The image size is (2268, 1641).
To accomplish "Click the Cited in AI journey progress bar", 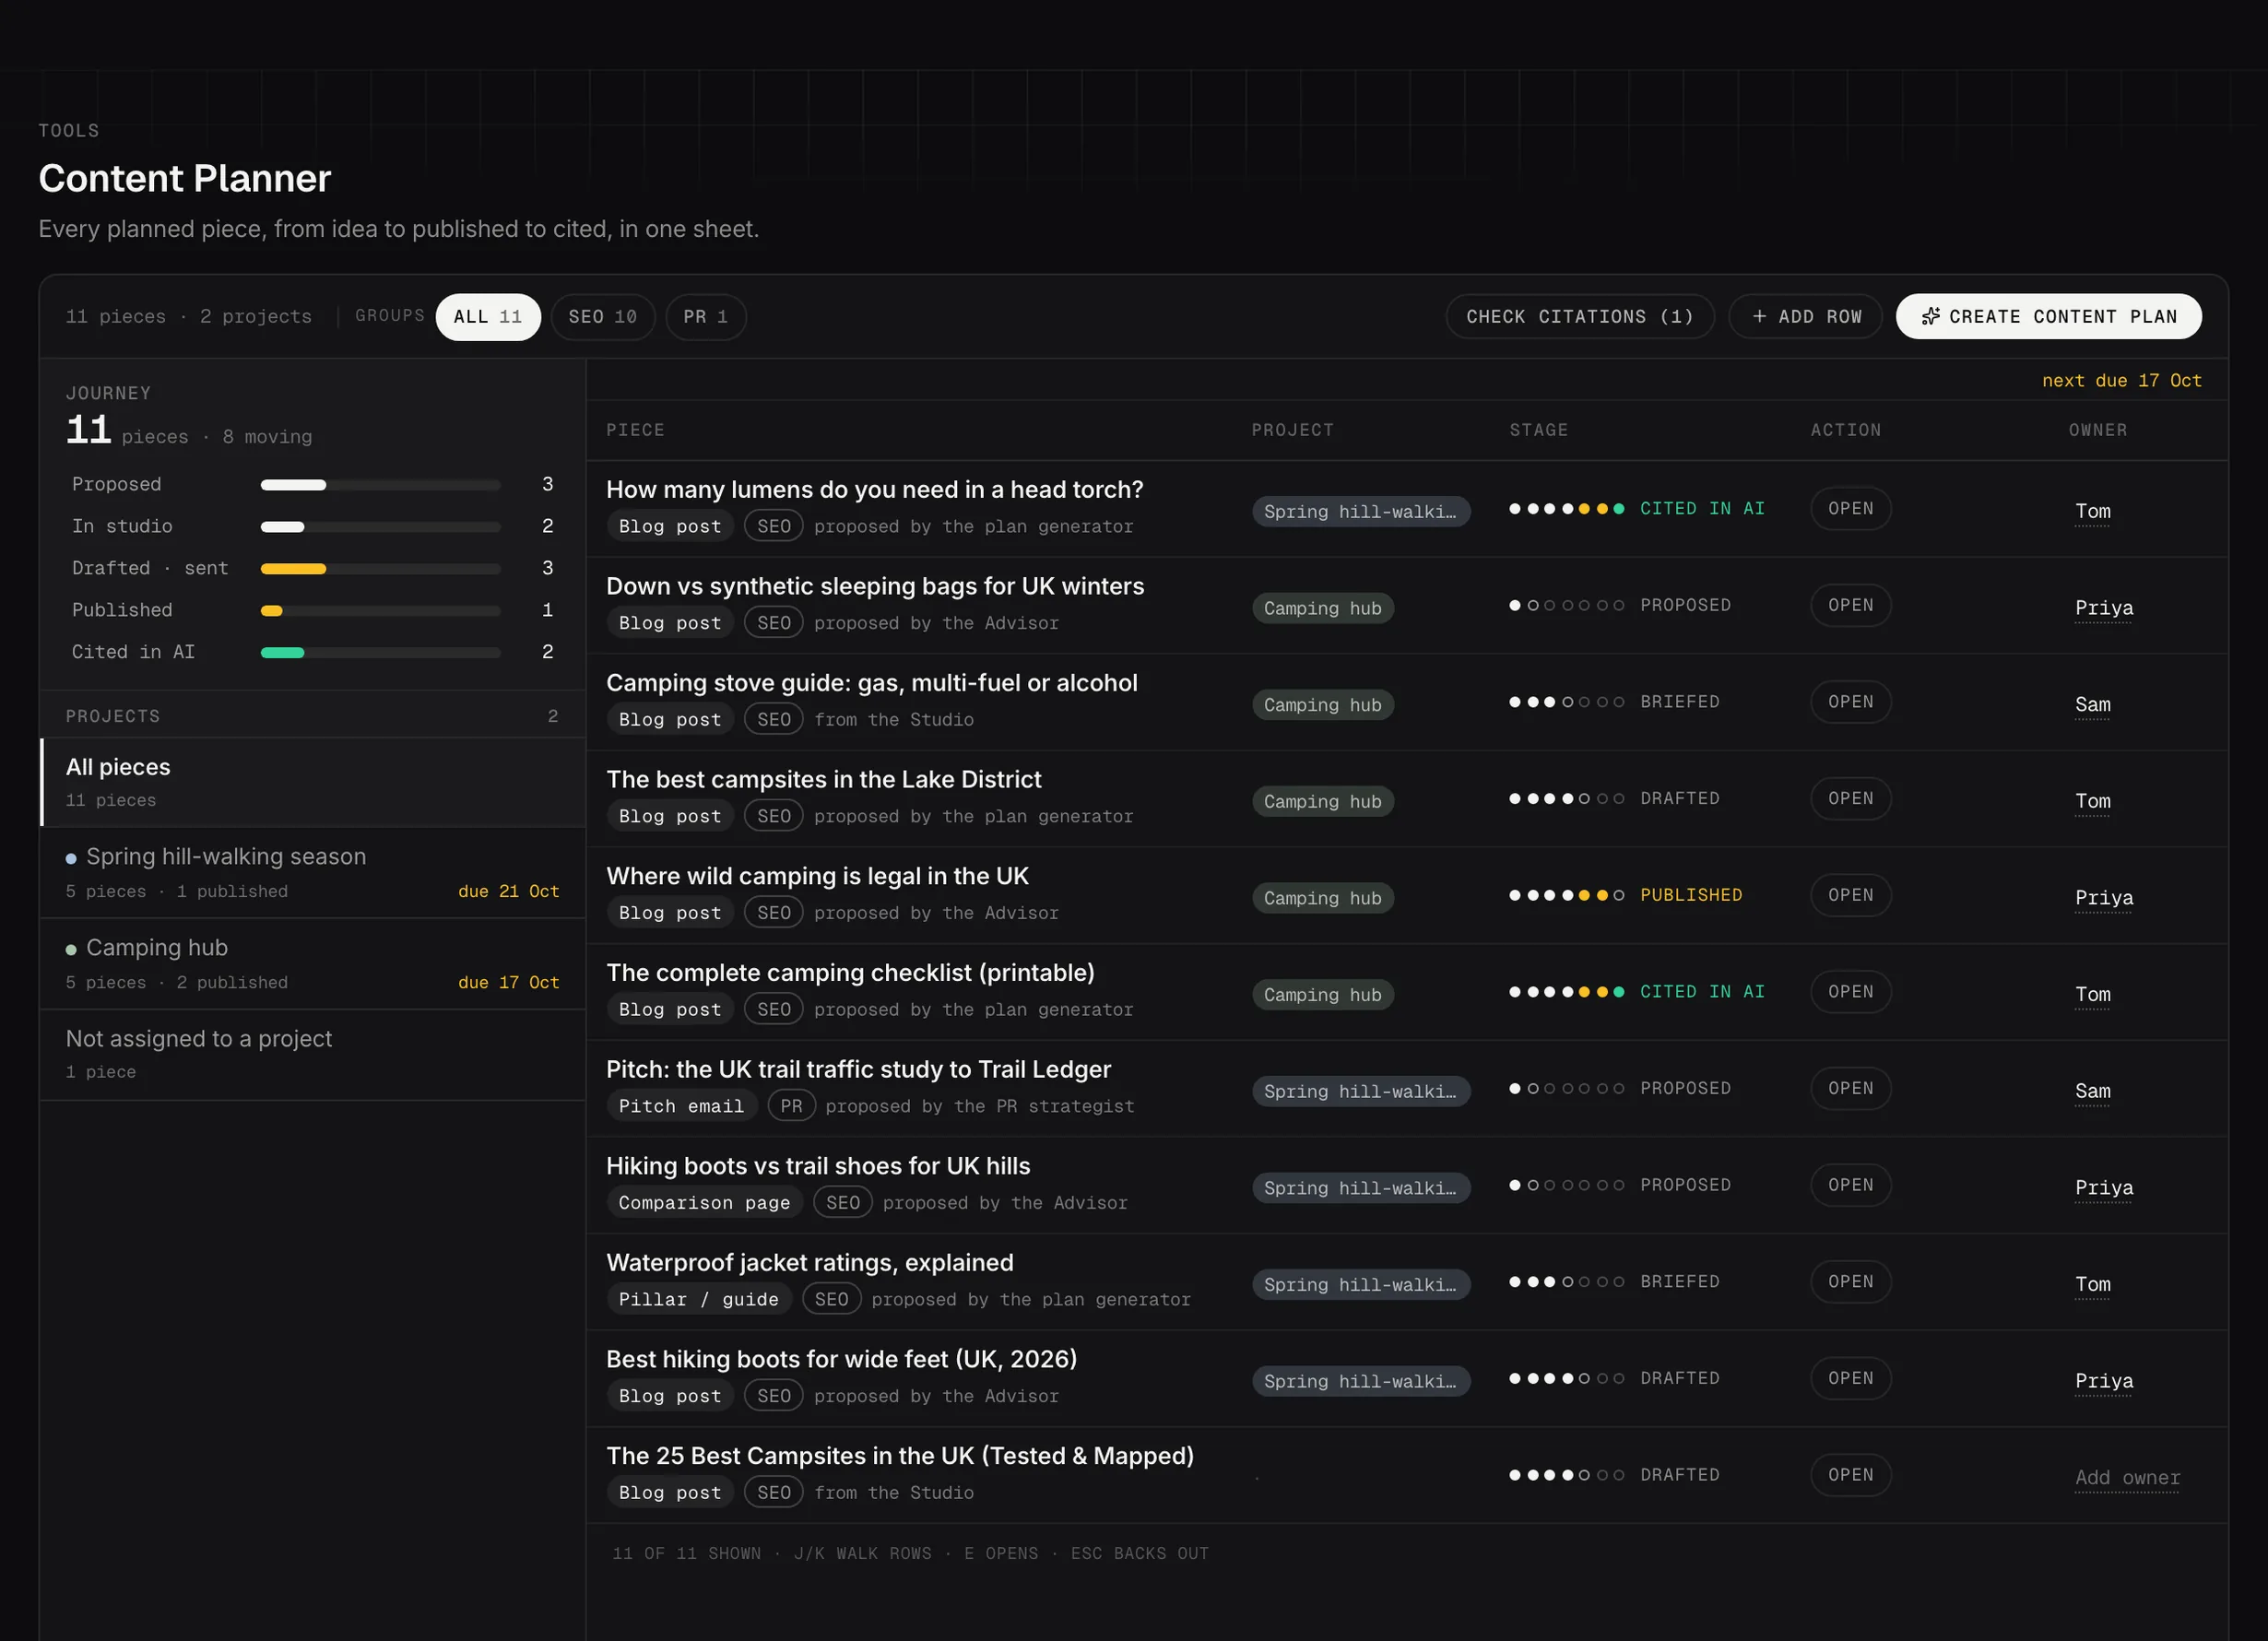I will pos(380,653).
